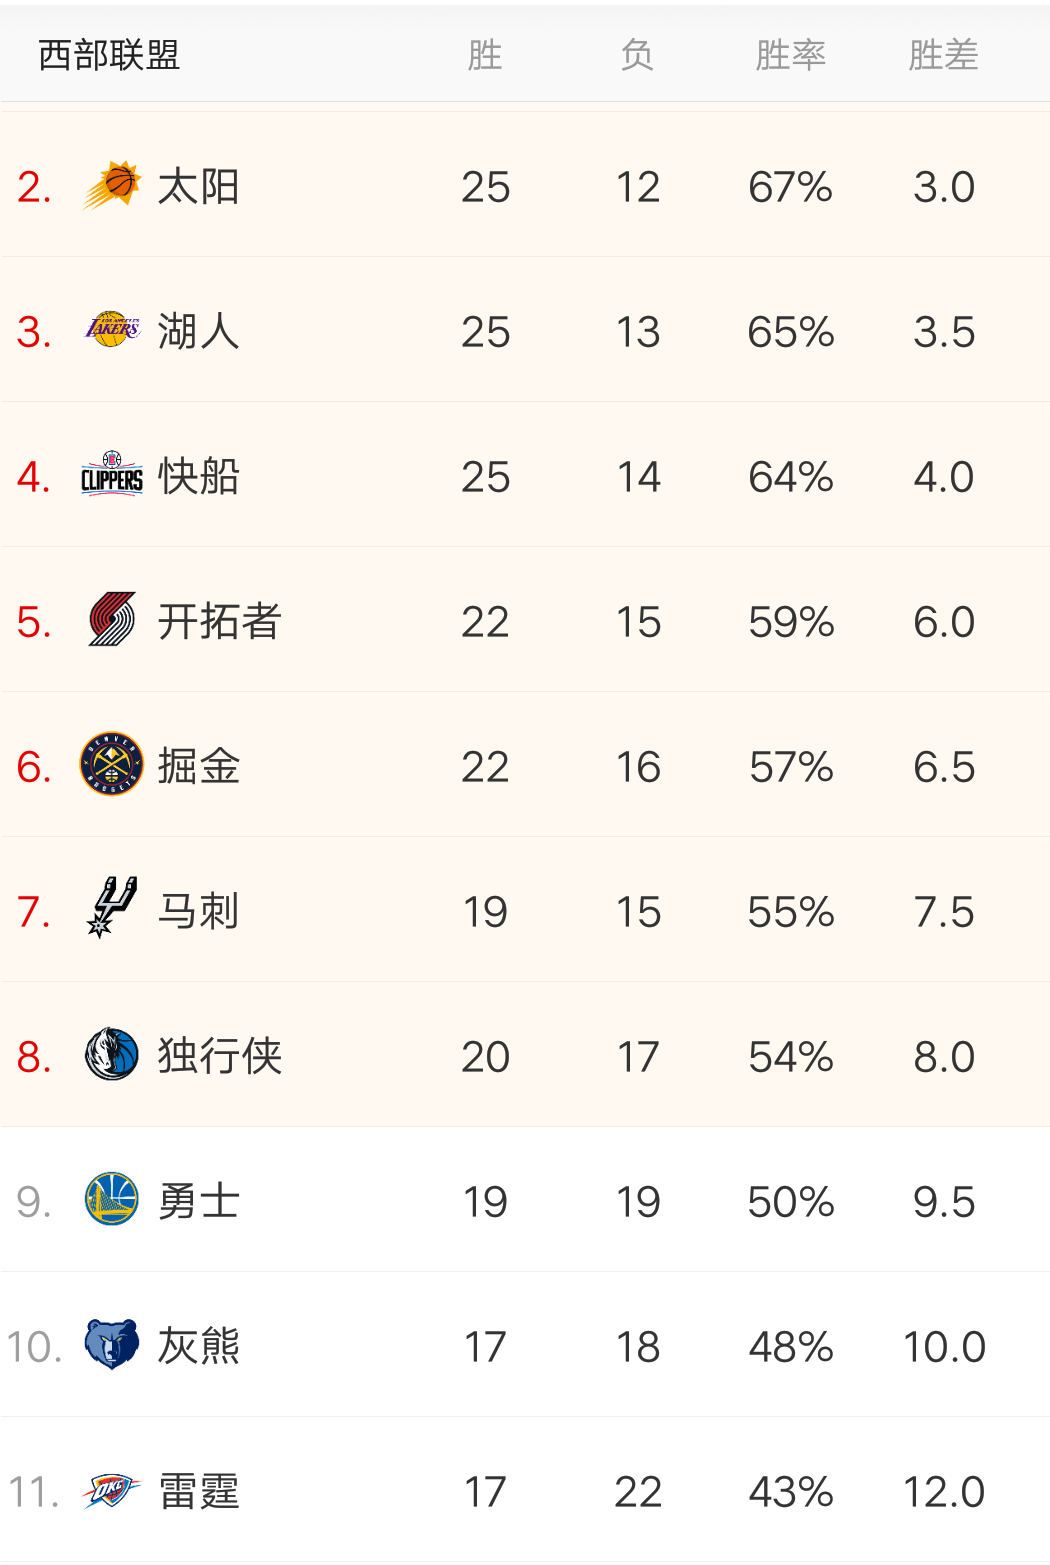Select the Grizzlies bear logo
1050x1565 pixels.
click(112, 1345)
